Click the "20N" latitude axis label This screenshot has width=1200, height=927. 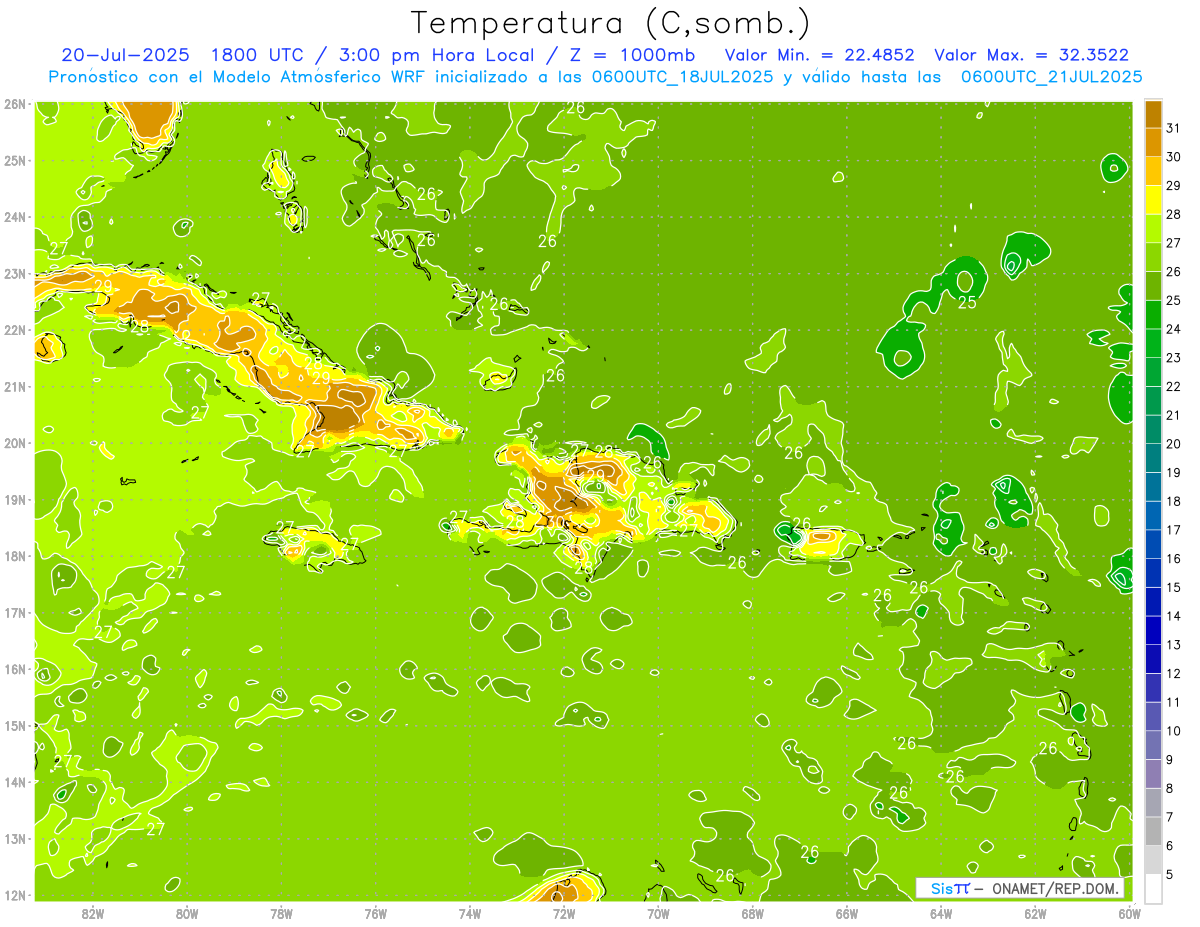pos(15,443)
